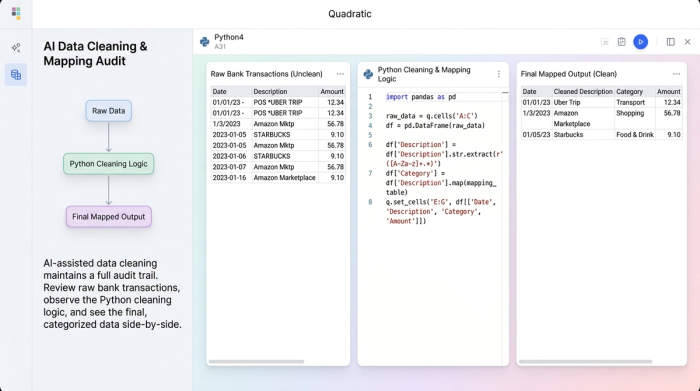700x391 pixels.
Task: Select Raw table Date column header
Action: pos(231,92)
